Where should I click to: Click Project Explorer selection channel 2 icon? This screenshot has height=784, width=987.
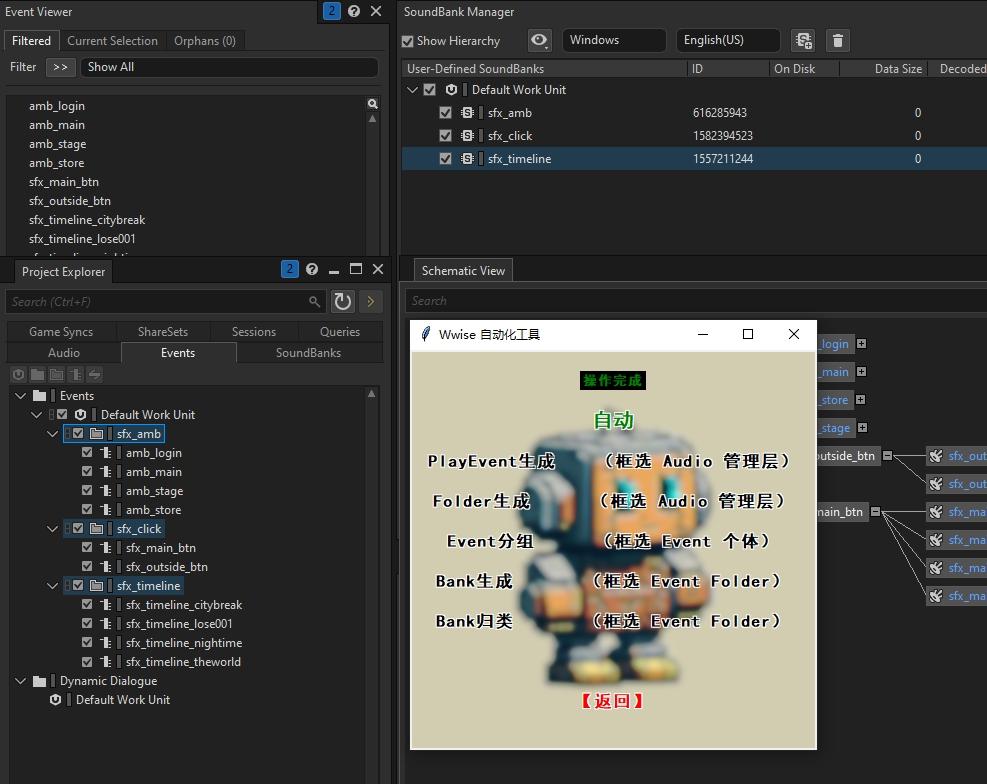click(x=290, y=269)
